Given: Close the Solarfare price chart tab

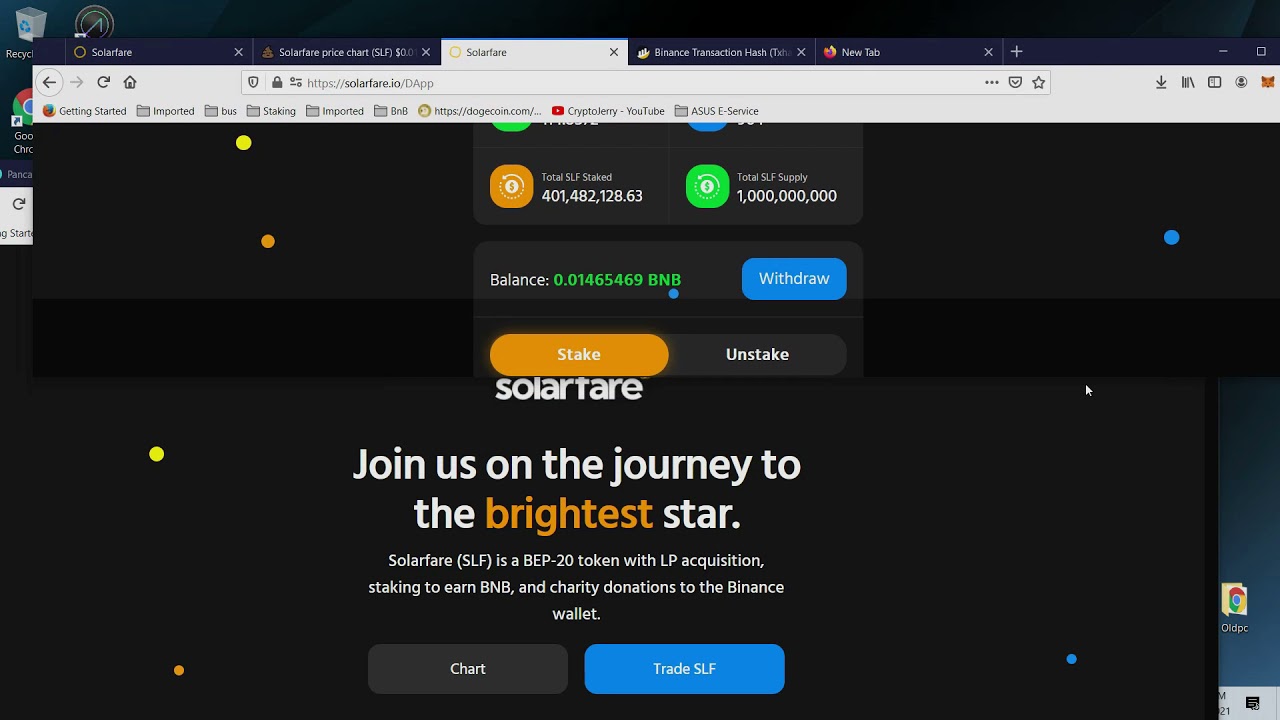Looking at the screenshot, I should (426, 52).
